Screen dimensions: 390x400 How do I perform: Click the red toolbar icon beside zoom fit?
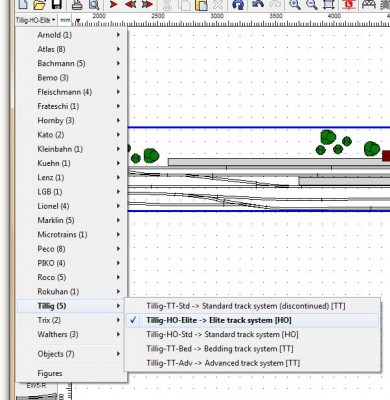coord(348,5)
